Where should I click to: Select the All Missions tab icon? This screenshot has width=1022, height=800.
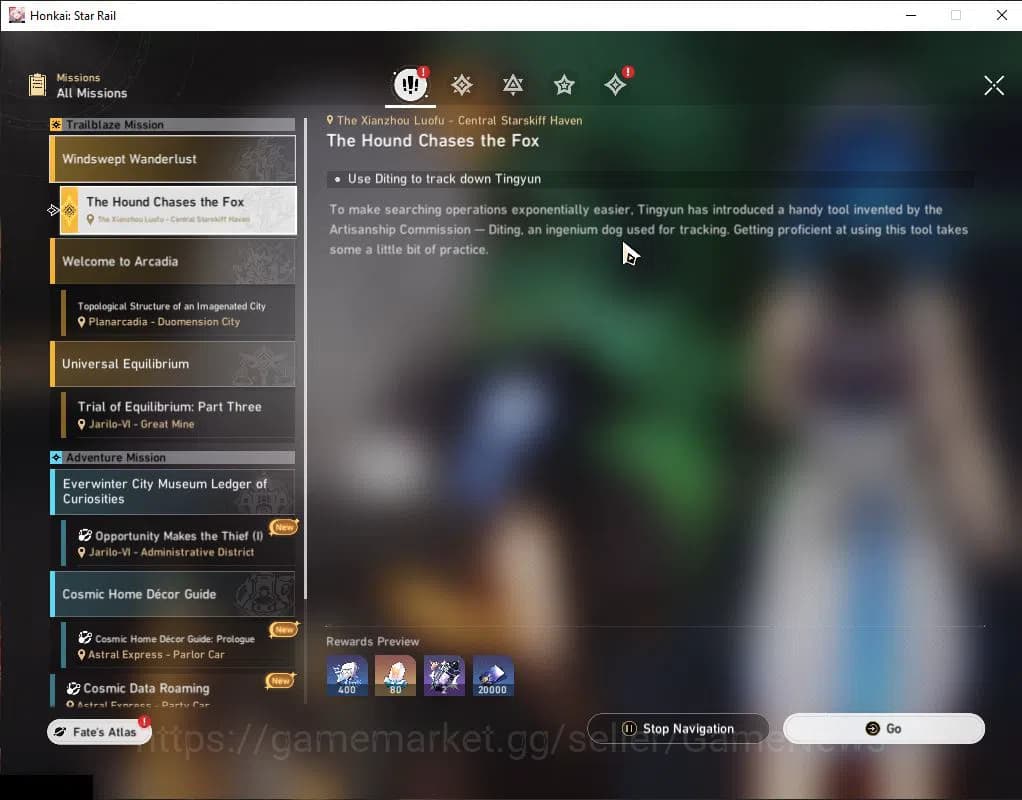411,84
